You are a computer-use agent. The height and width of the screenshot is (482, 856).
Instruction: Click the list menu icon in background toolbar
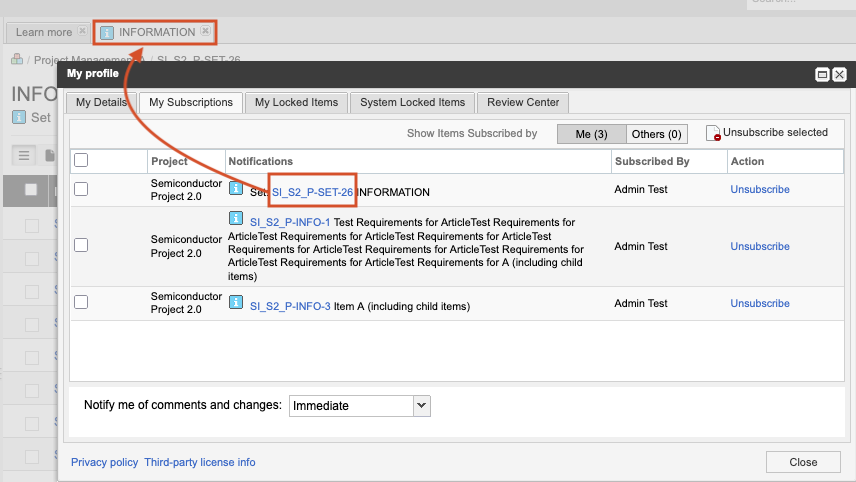(24, 156)
